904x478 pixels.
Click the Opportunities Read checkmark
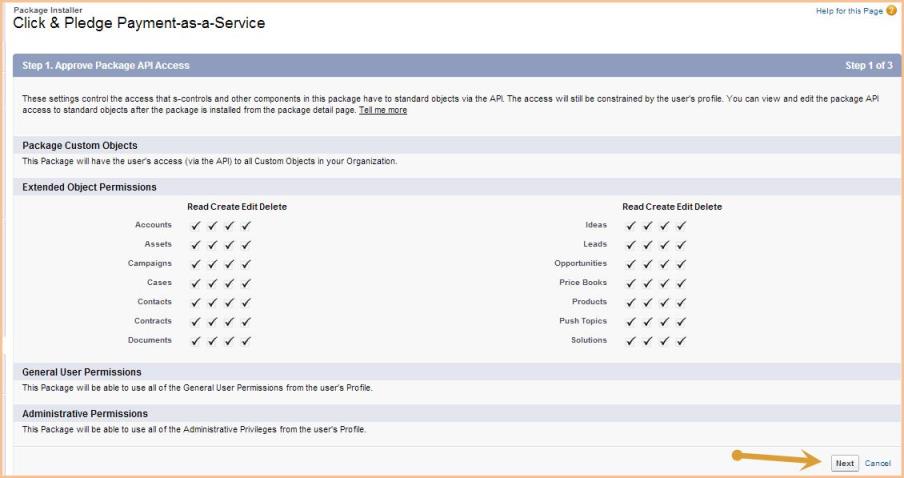pyautogui.click(x=631, y=264)
